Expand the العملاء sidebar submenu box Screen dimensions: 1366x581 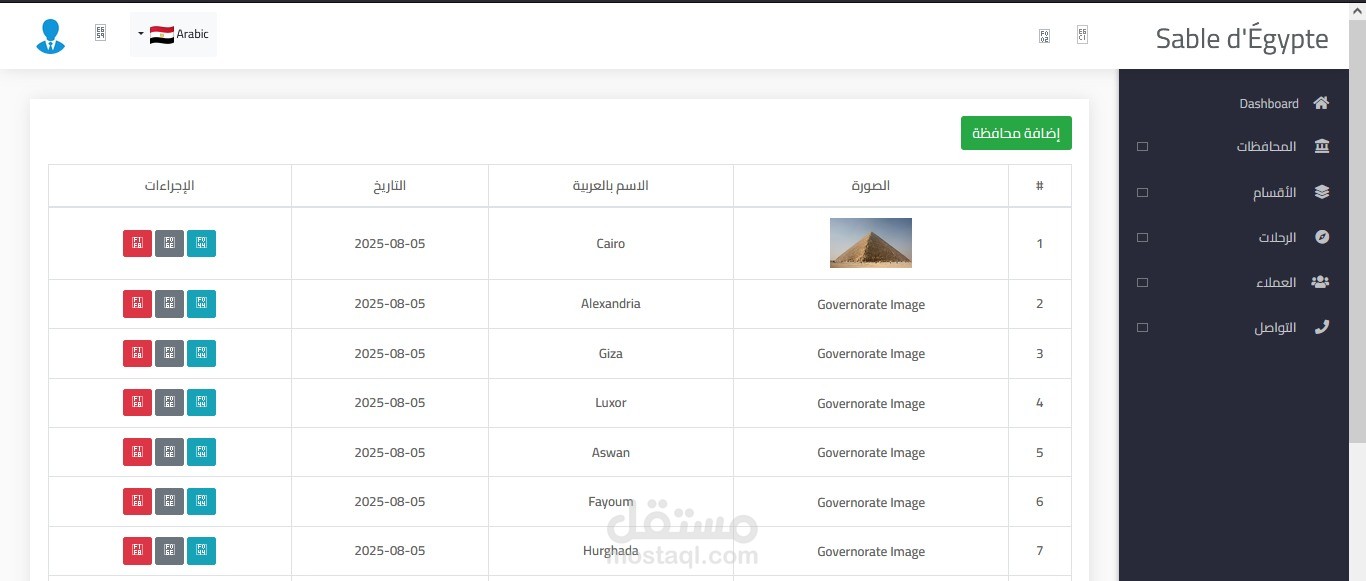[x=1143, y=282]
